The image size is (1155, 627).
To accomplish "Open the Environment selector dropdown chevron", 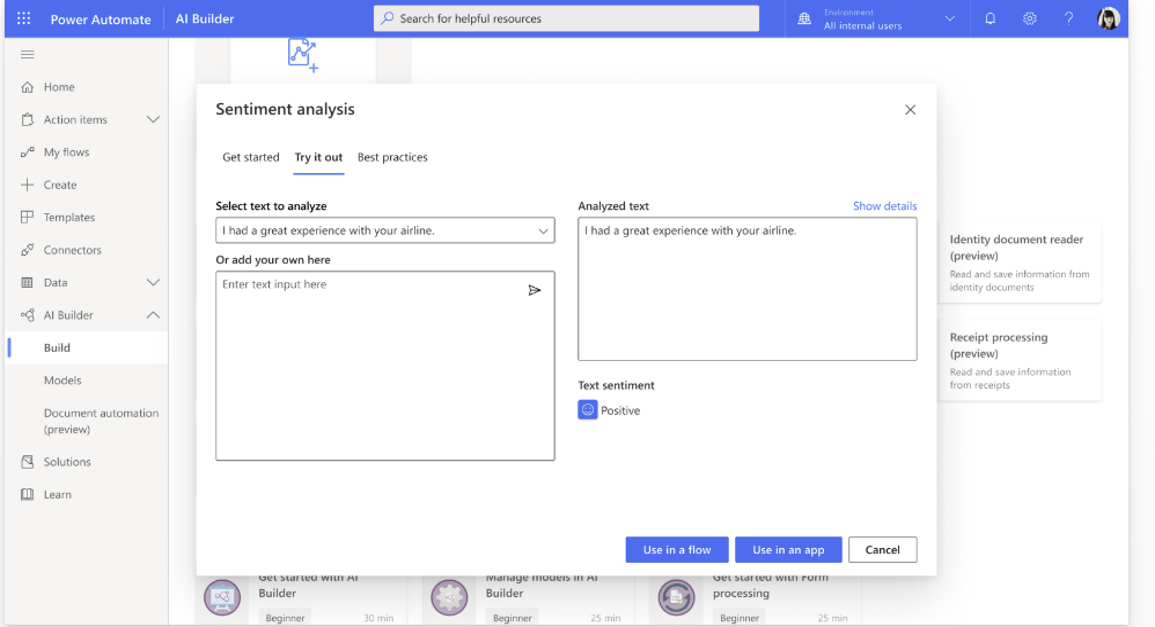I will pos(949,19).
